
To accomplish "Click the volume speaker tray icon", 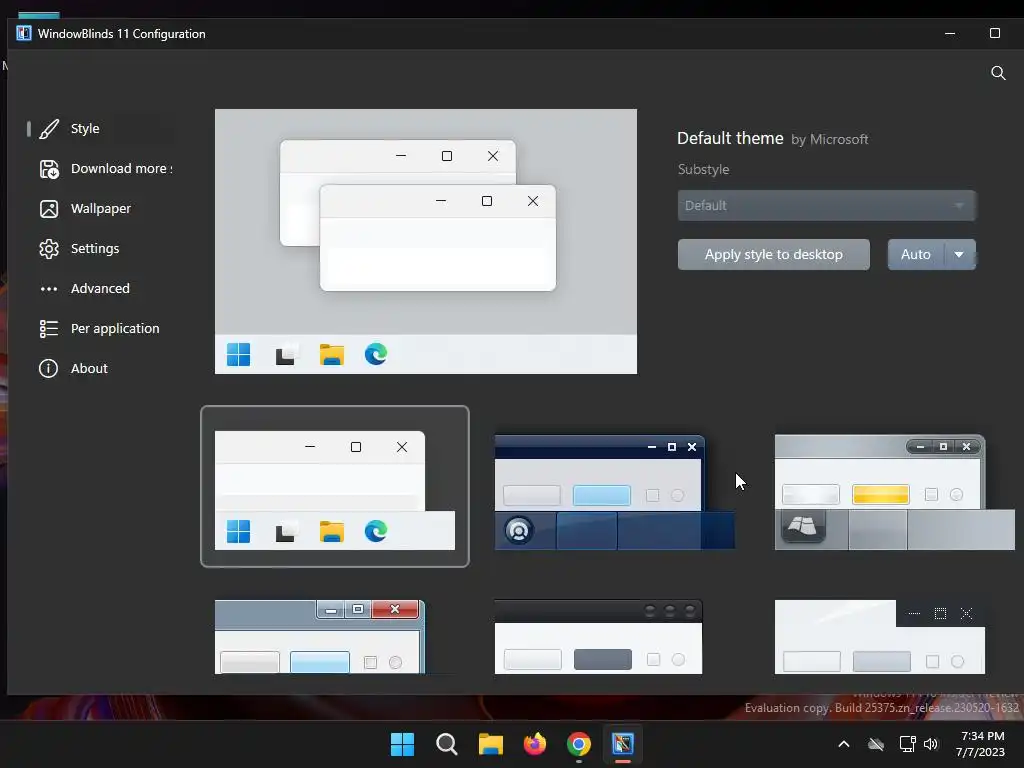I will [931, 744].
